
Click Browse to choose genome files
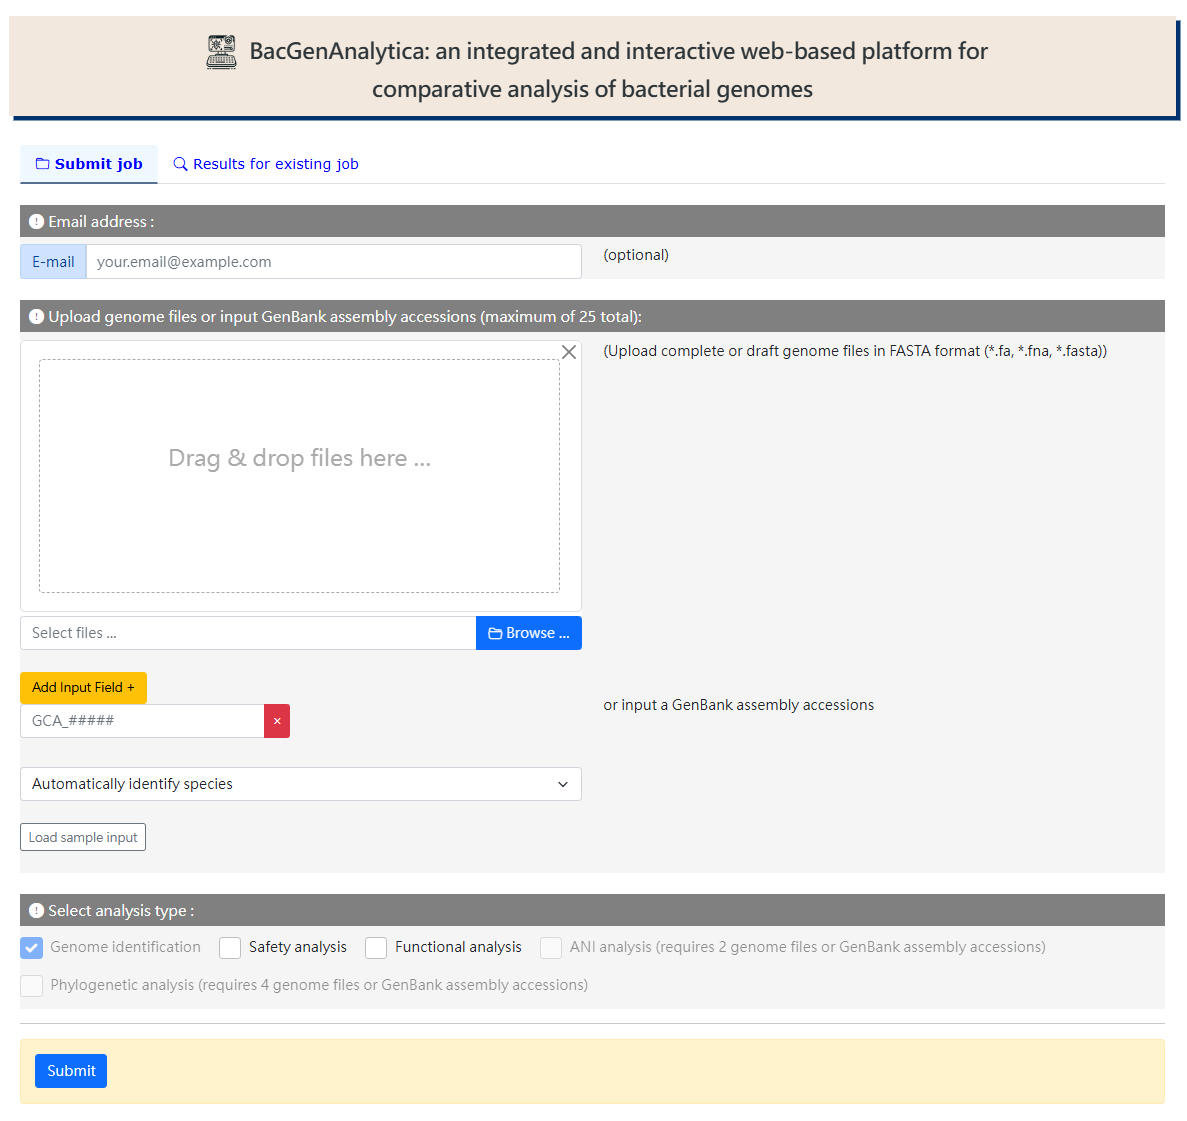click(528, 633)
